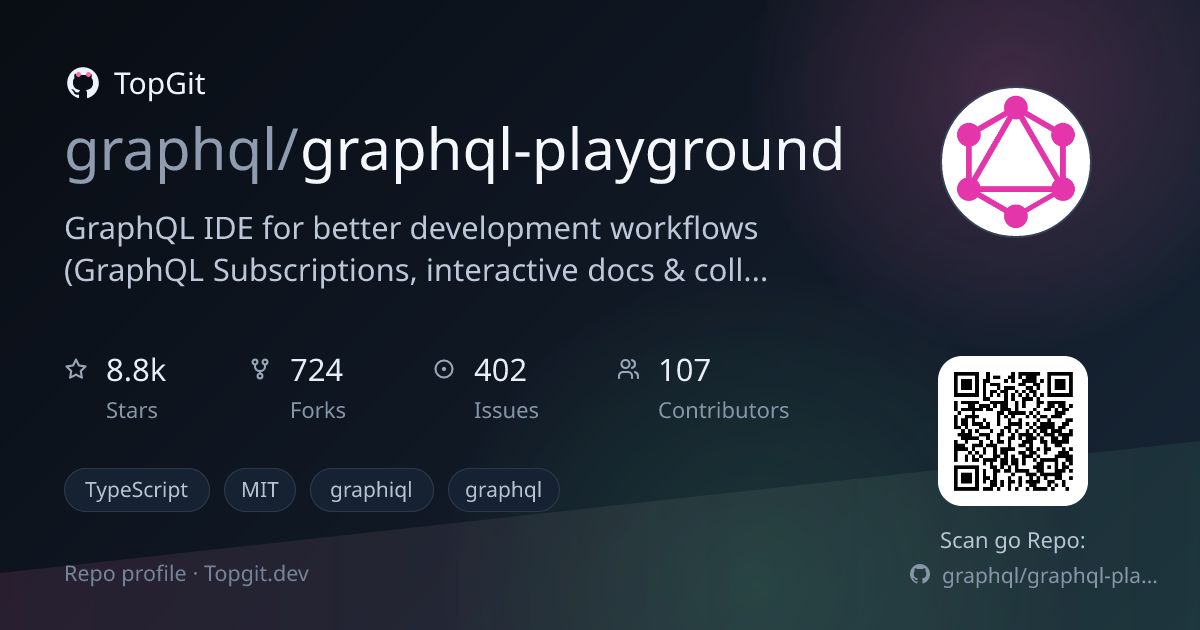This screenshot has width=1200, height=630.
Task: Click the QR code image
Action: tap(1013, 431)
